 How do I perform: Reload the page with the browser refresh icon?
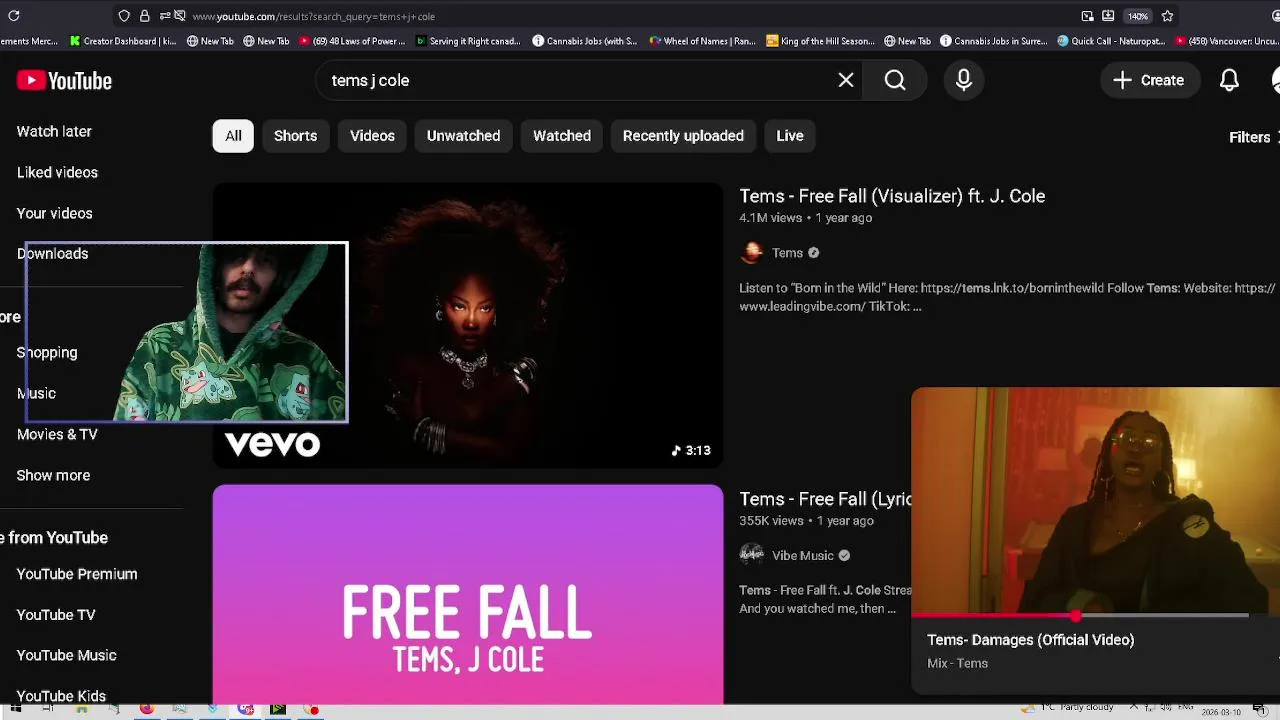14,16
